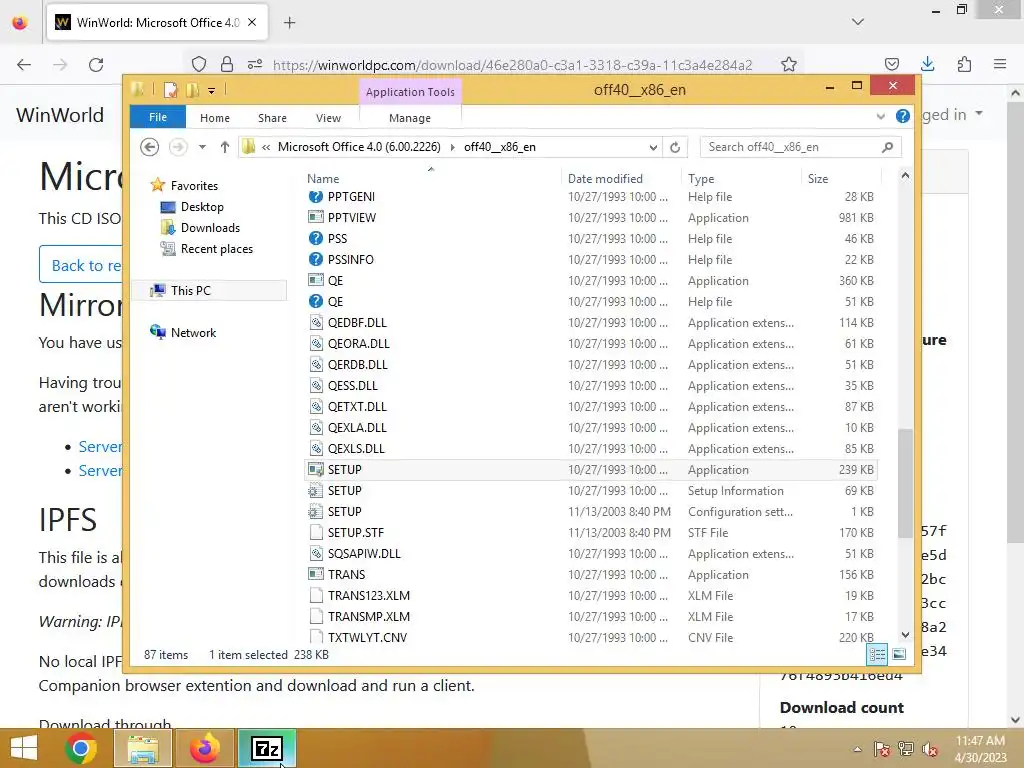Select the PPTVIEW application icon
The height and width of the screenshot is (768, 1024).
click(x=315, y=217)
